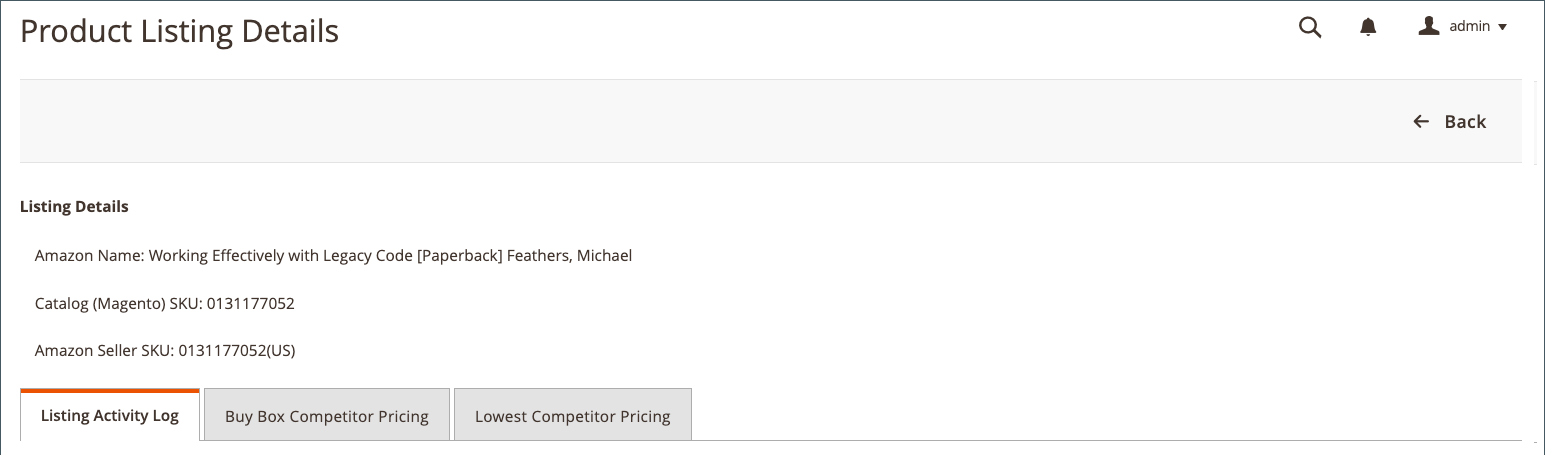Open the search magnifier icon
This screenshot has height=455, width=1545.
(x=1310, y=28)
